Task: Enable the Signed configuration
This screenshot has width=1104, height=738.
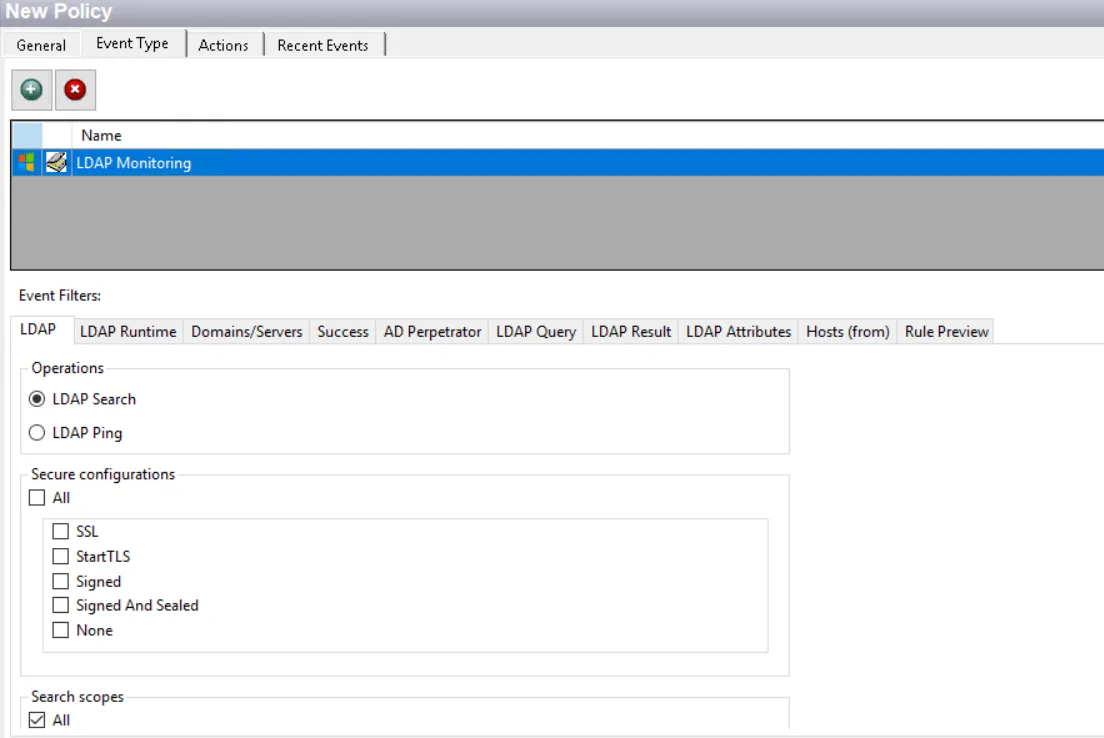Action: coord(61,581)
